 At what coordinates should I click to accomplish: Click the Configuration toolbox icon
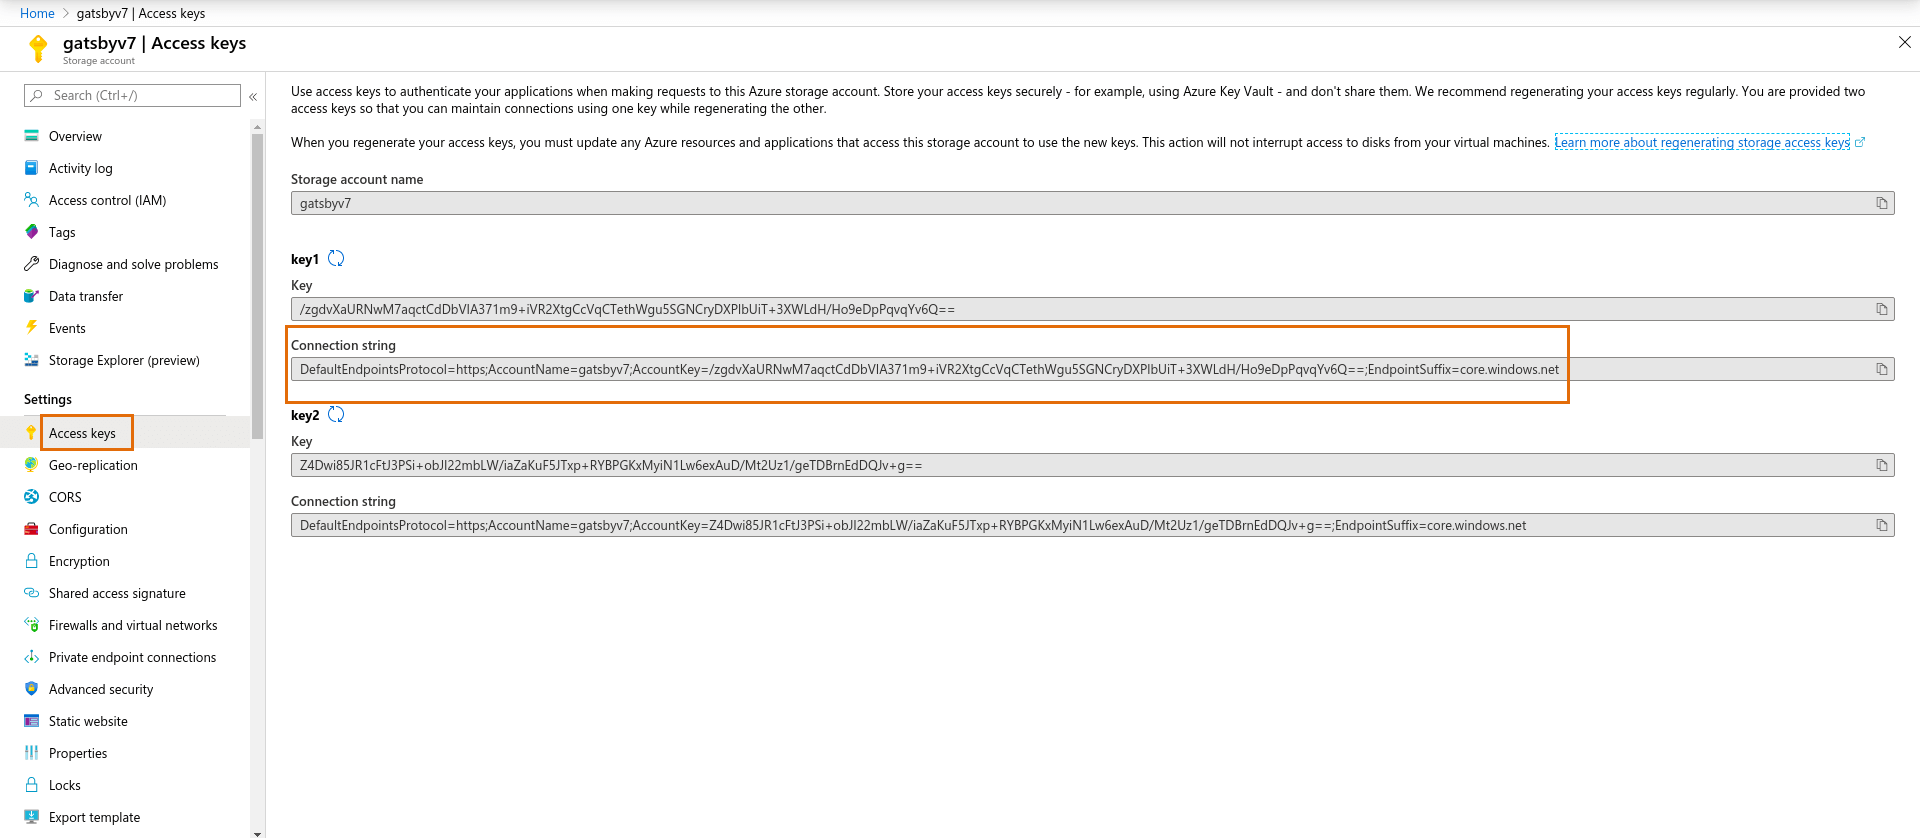32,529
